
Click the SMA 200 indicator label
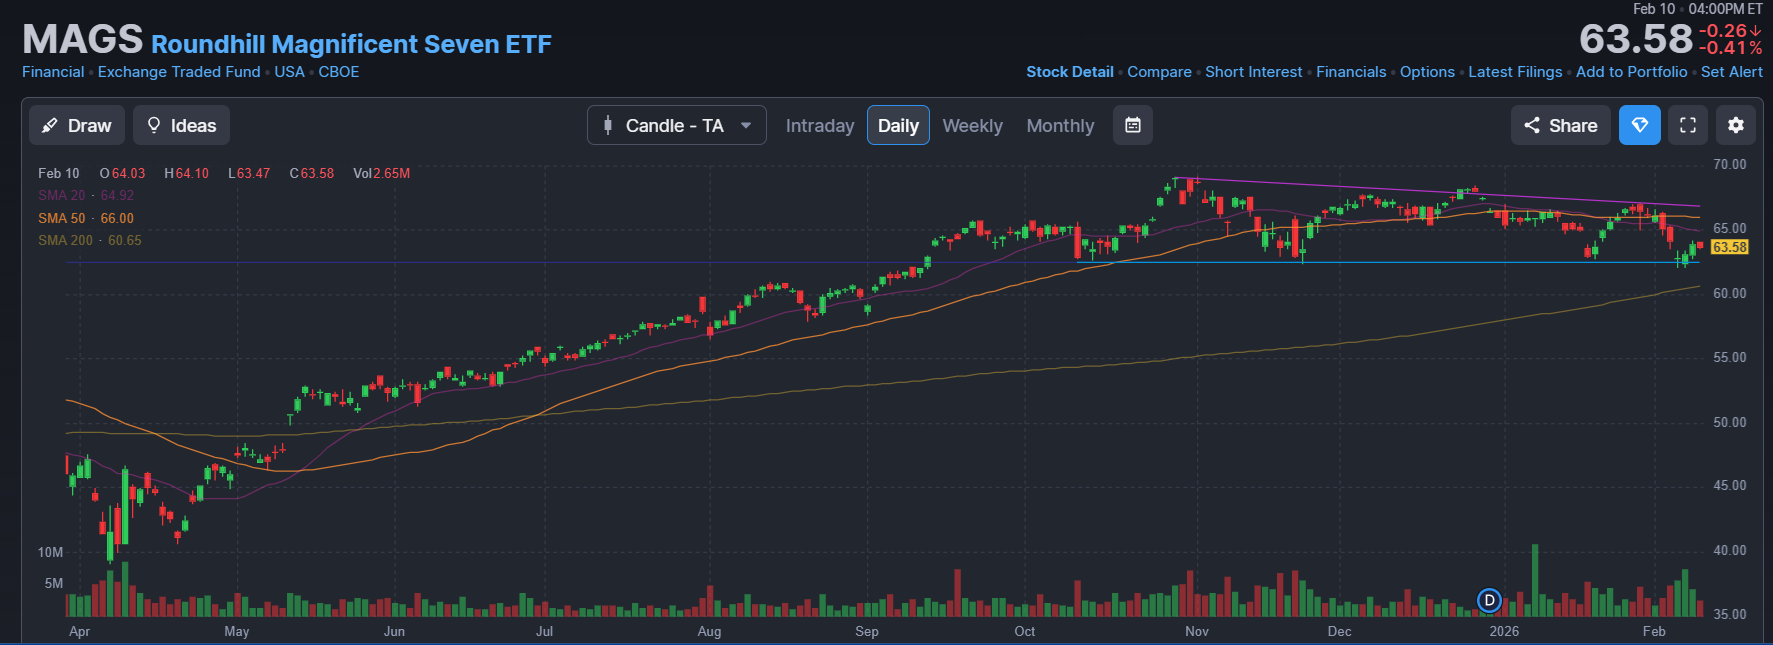click(90, 240)
